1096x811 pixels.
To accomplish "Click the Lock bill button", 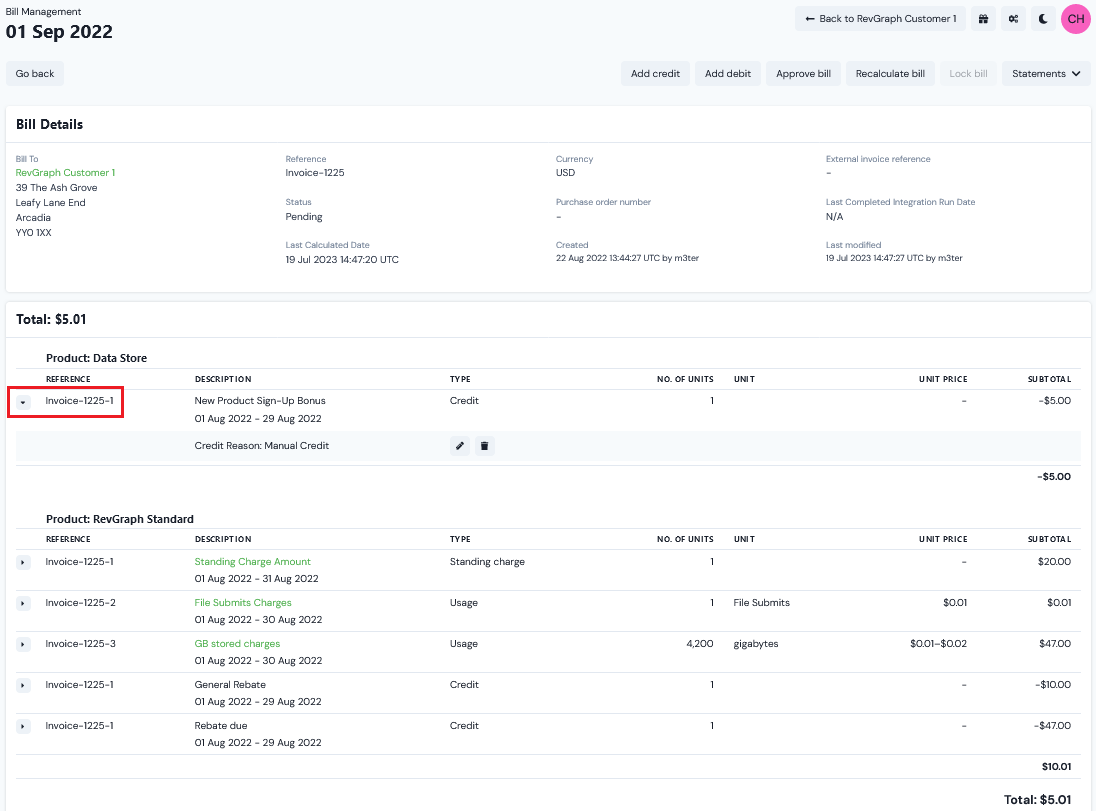I will 968,73.
